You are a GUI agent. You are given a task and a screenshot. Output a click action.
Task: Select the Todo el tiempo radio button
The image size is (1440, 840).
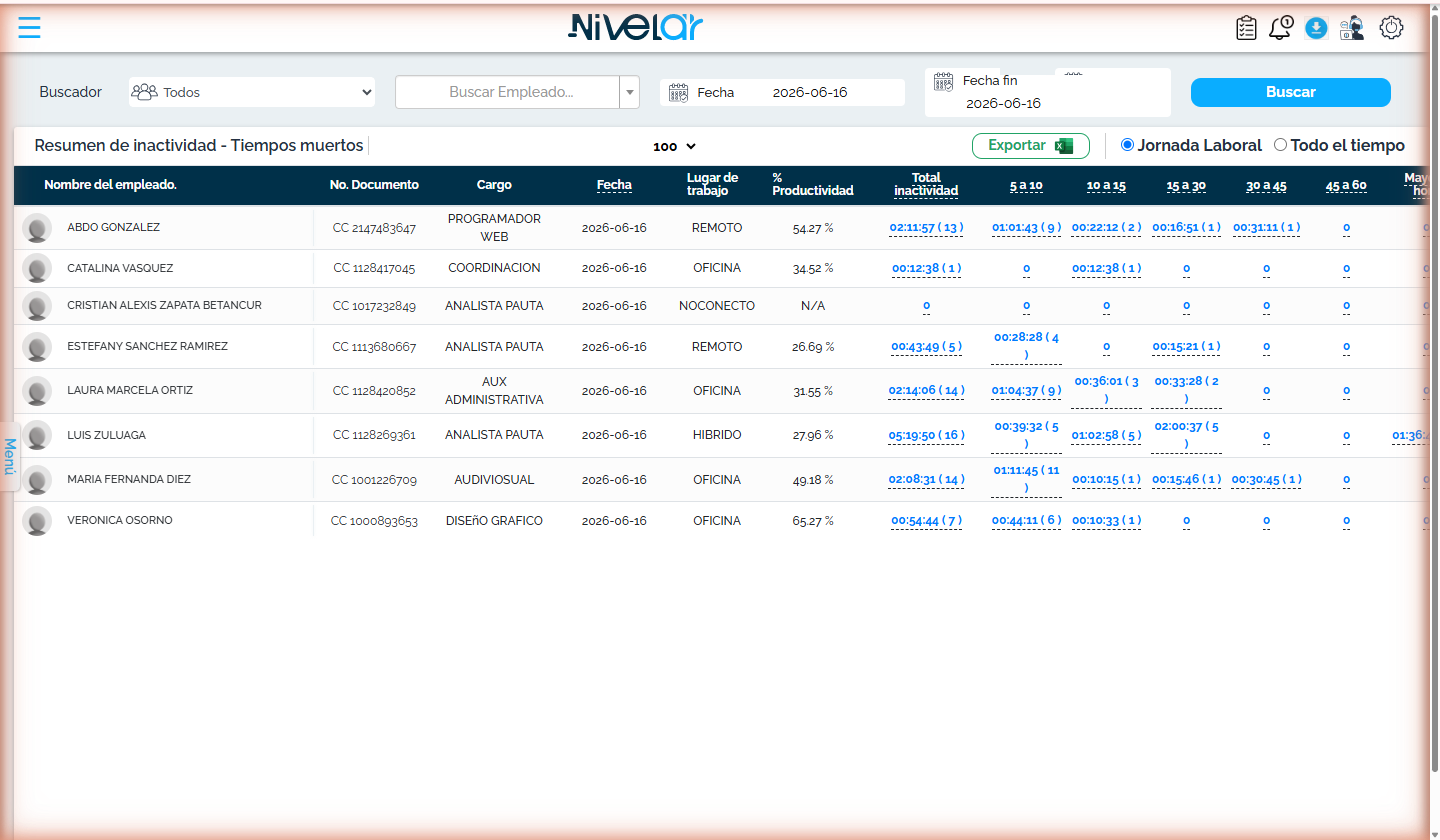tap(1280, 145)
